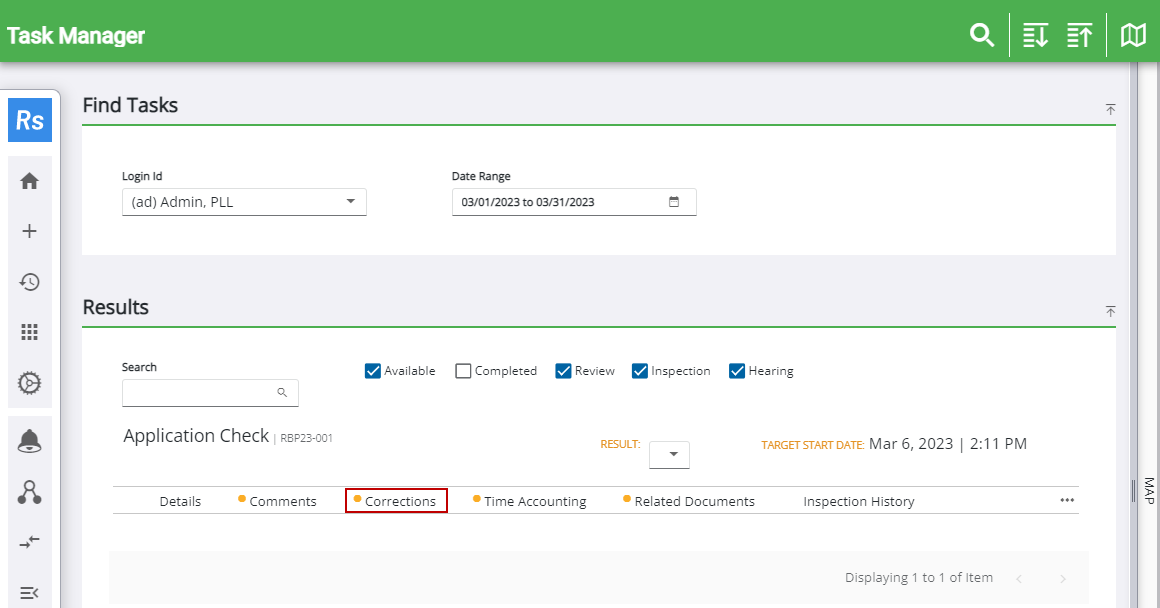1160x608 pixels.
Task: Open the Time Accounting tab
Action: coord(535,501)
